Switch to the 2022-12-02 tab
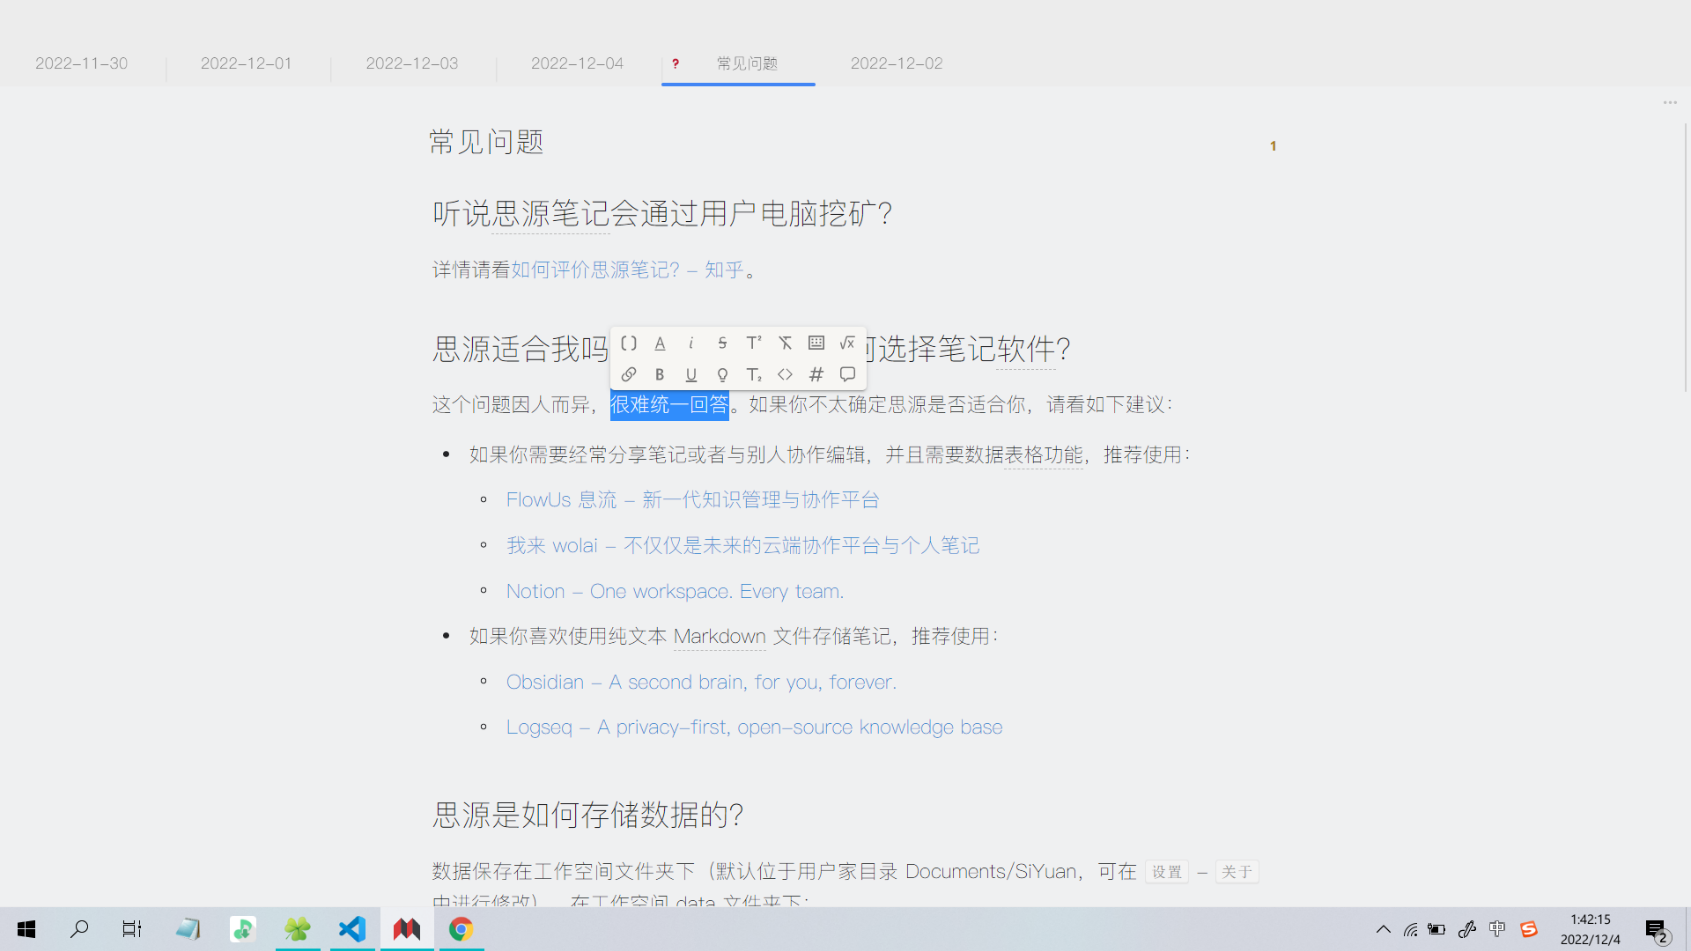The width and height of the screenshot is (1691, 951). pos(896,63)
